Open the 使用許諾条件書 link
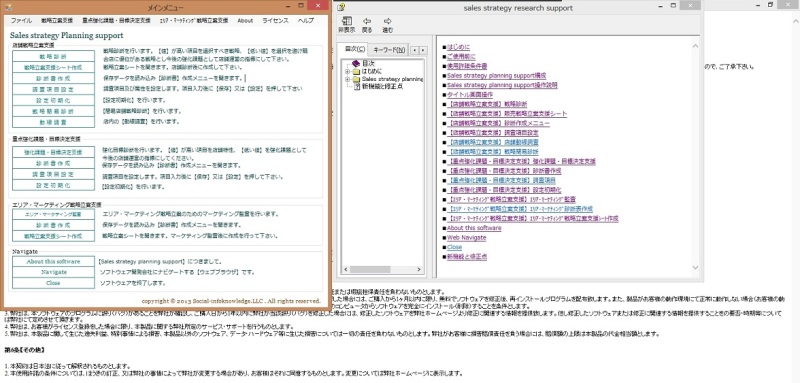The width and height of the screenshot is (800, 383). point(467,66)
